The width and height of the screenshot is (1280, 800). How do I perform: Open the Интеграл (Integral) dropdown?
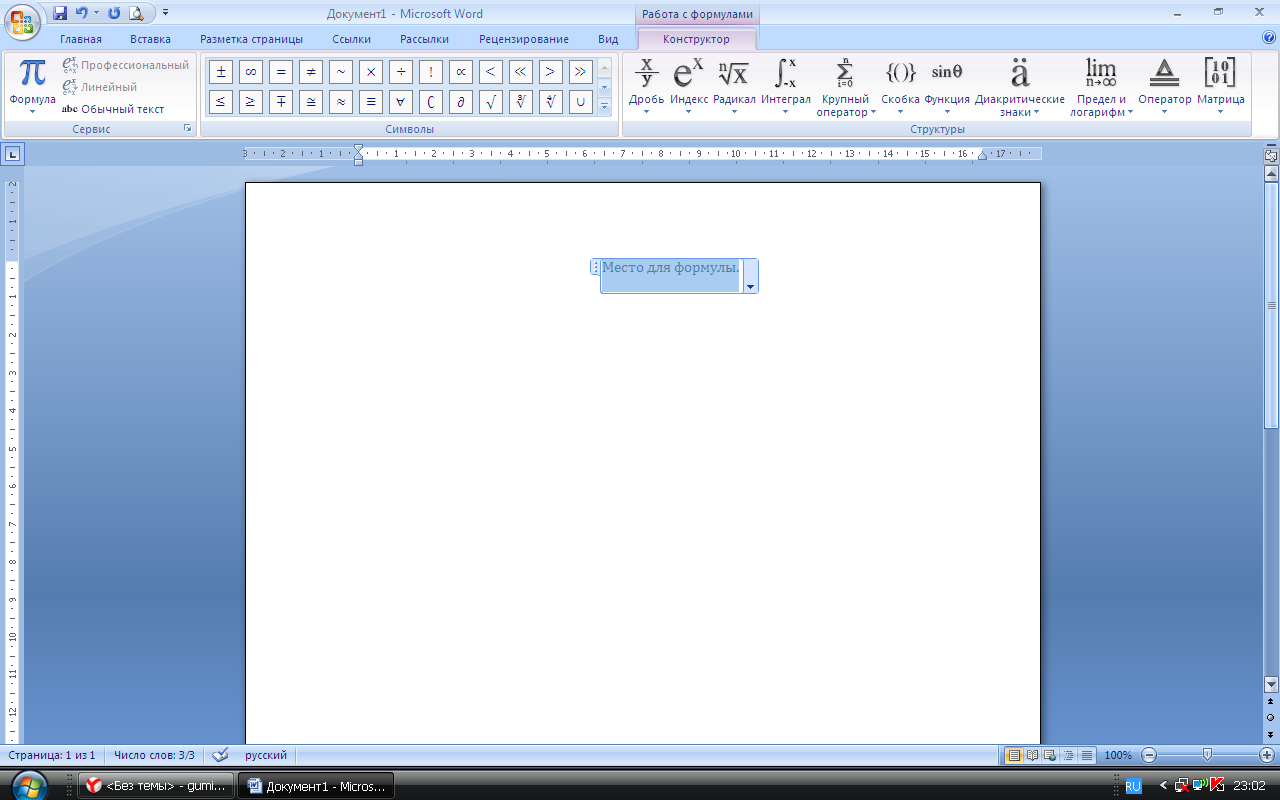tap(786, 88)
